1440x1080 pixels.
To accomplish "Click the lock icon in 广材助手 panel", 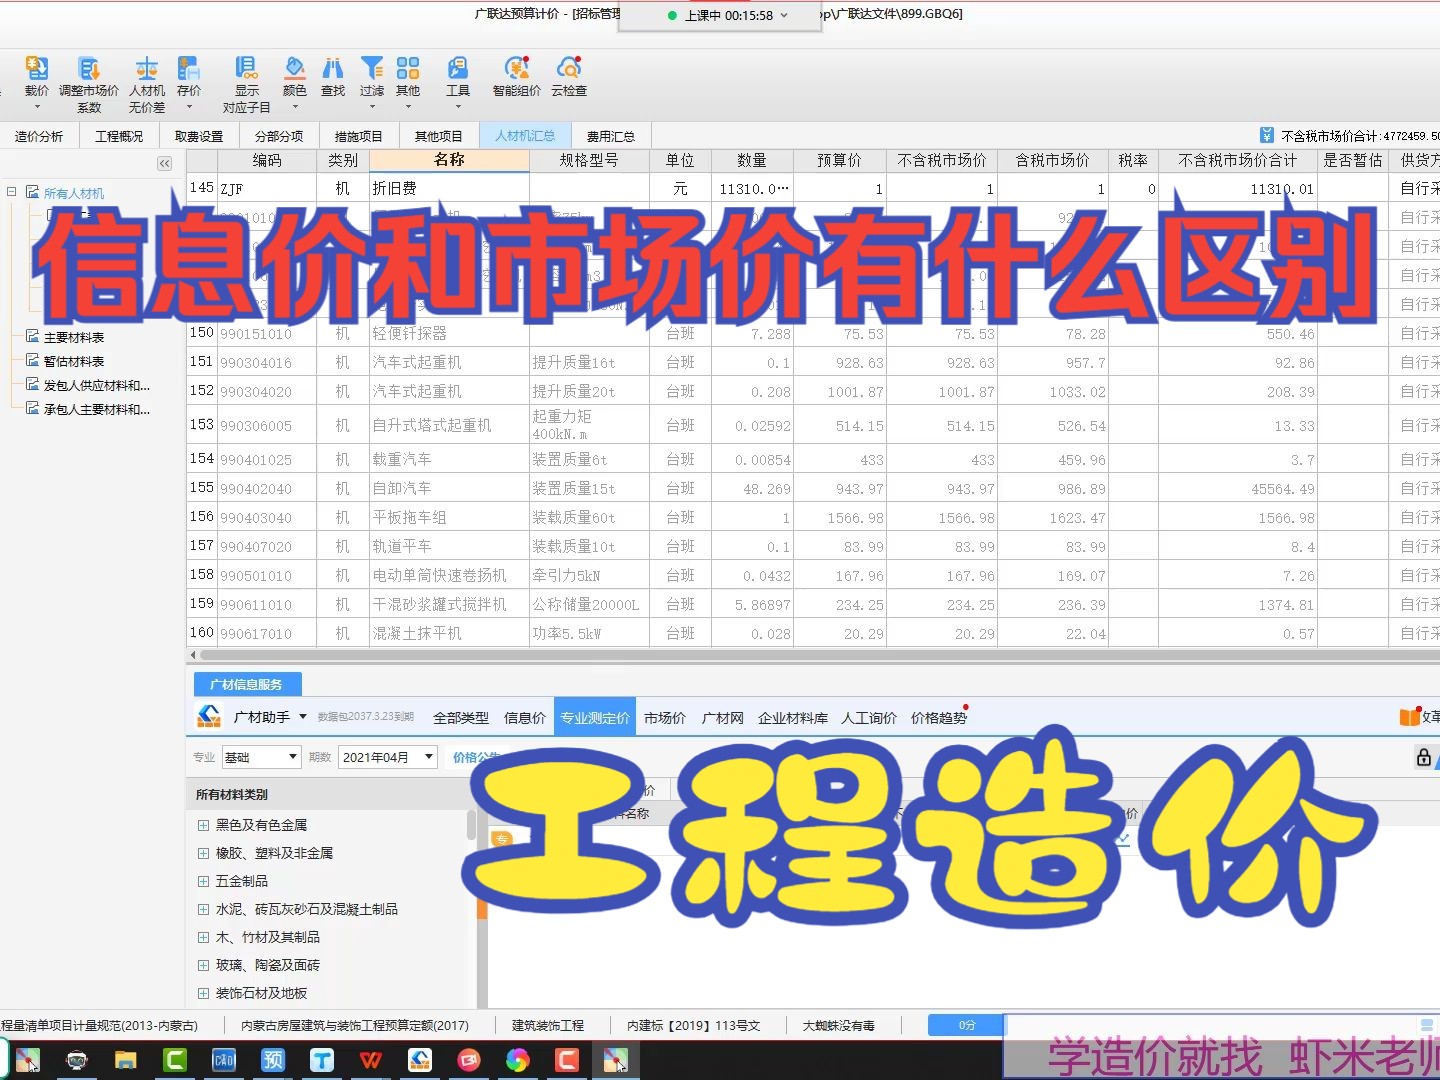I will [1423, 757].
